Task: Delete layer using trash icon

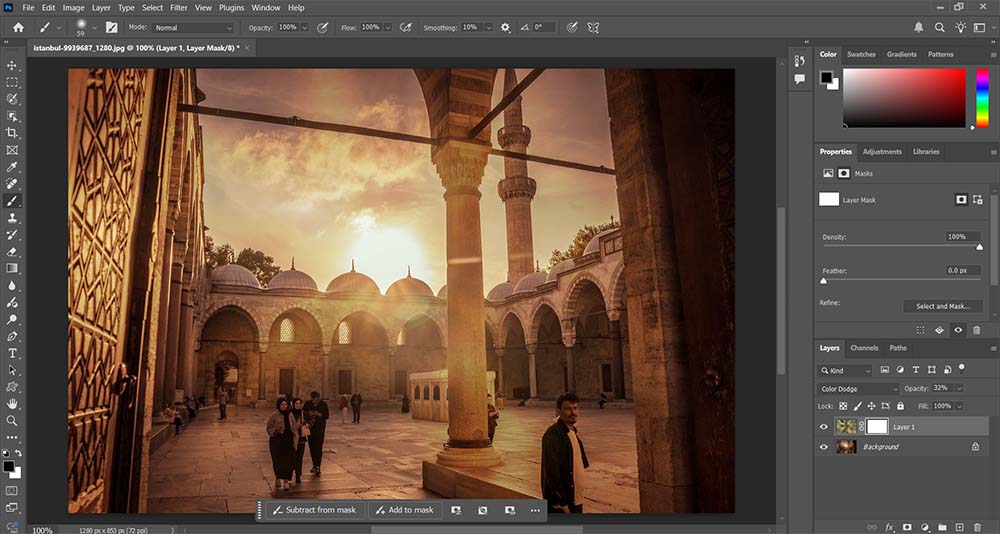Action: click(976, 526)
